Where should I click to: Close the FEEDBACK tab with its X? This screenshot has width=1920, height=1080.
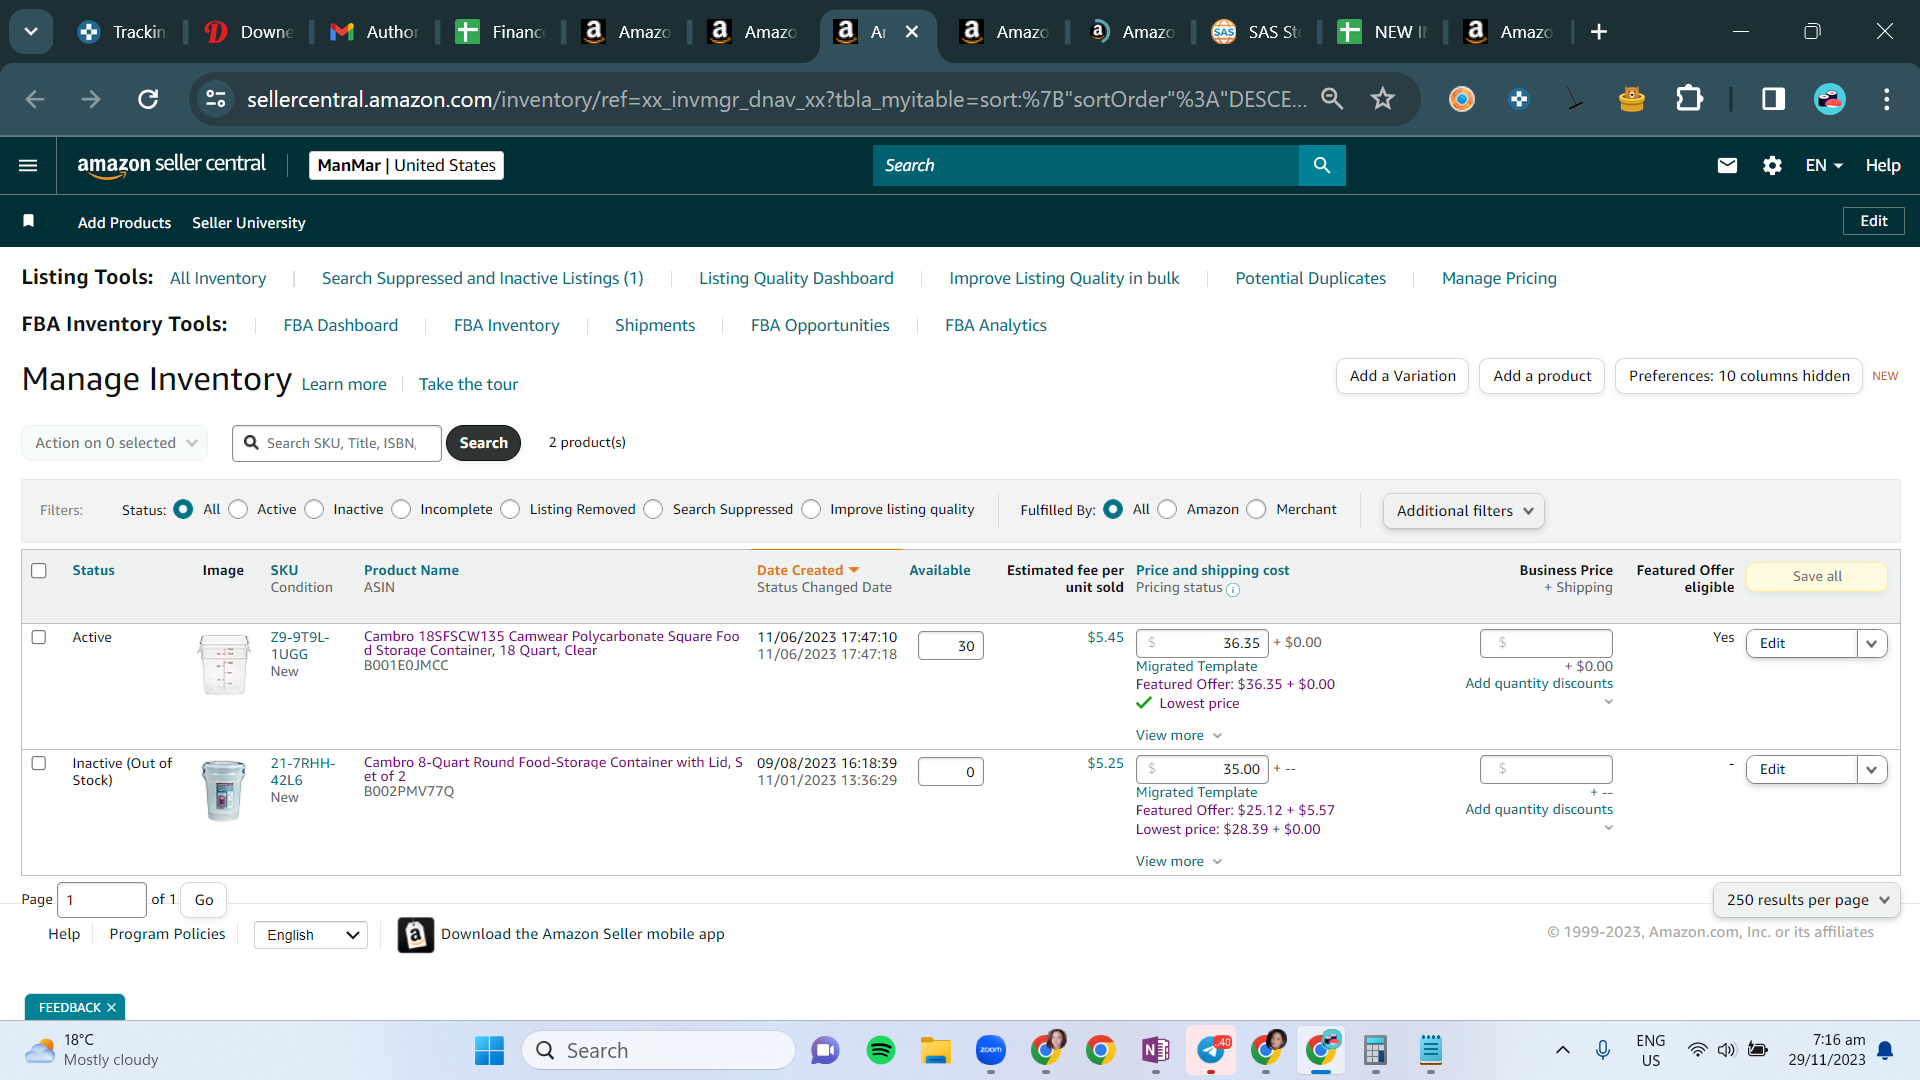[x=111, y=1008]
